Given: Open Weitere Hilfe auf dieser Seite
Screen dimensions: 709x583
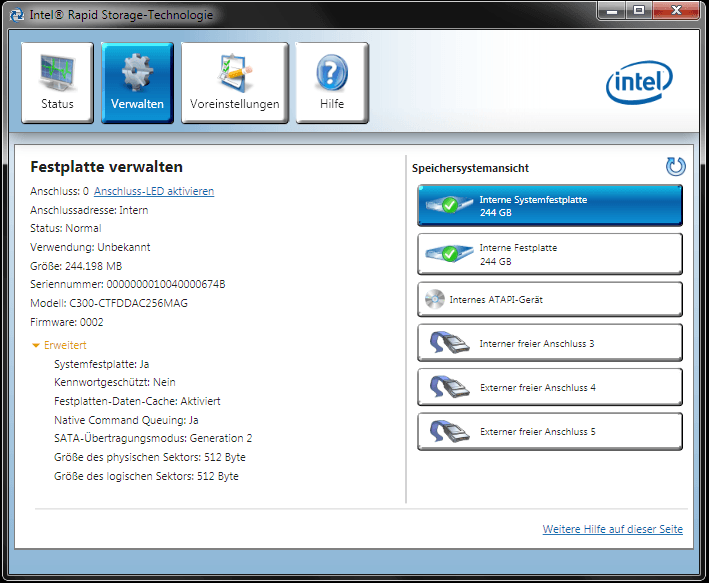Looking at the screenshot, I should point(613,529).
